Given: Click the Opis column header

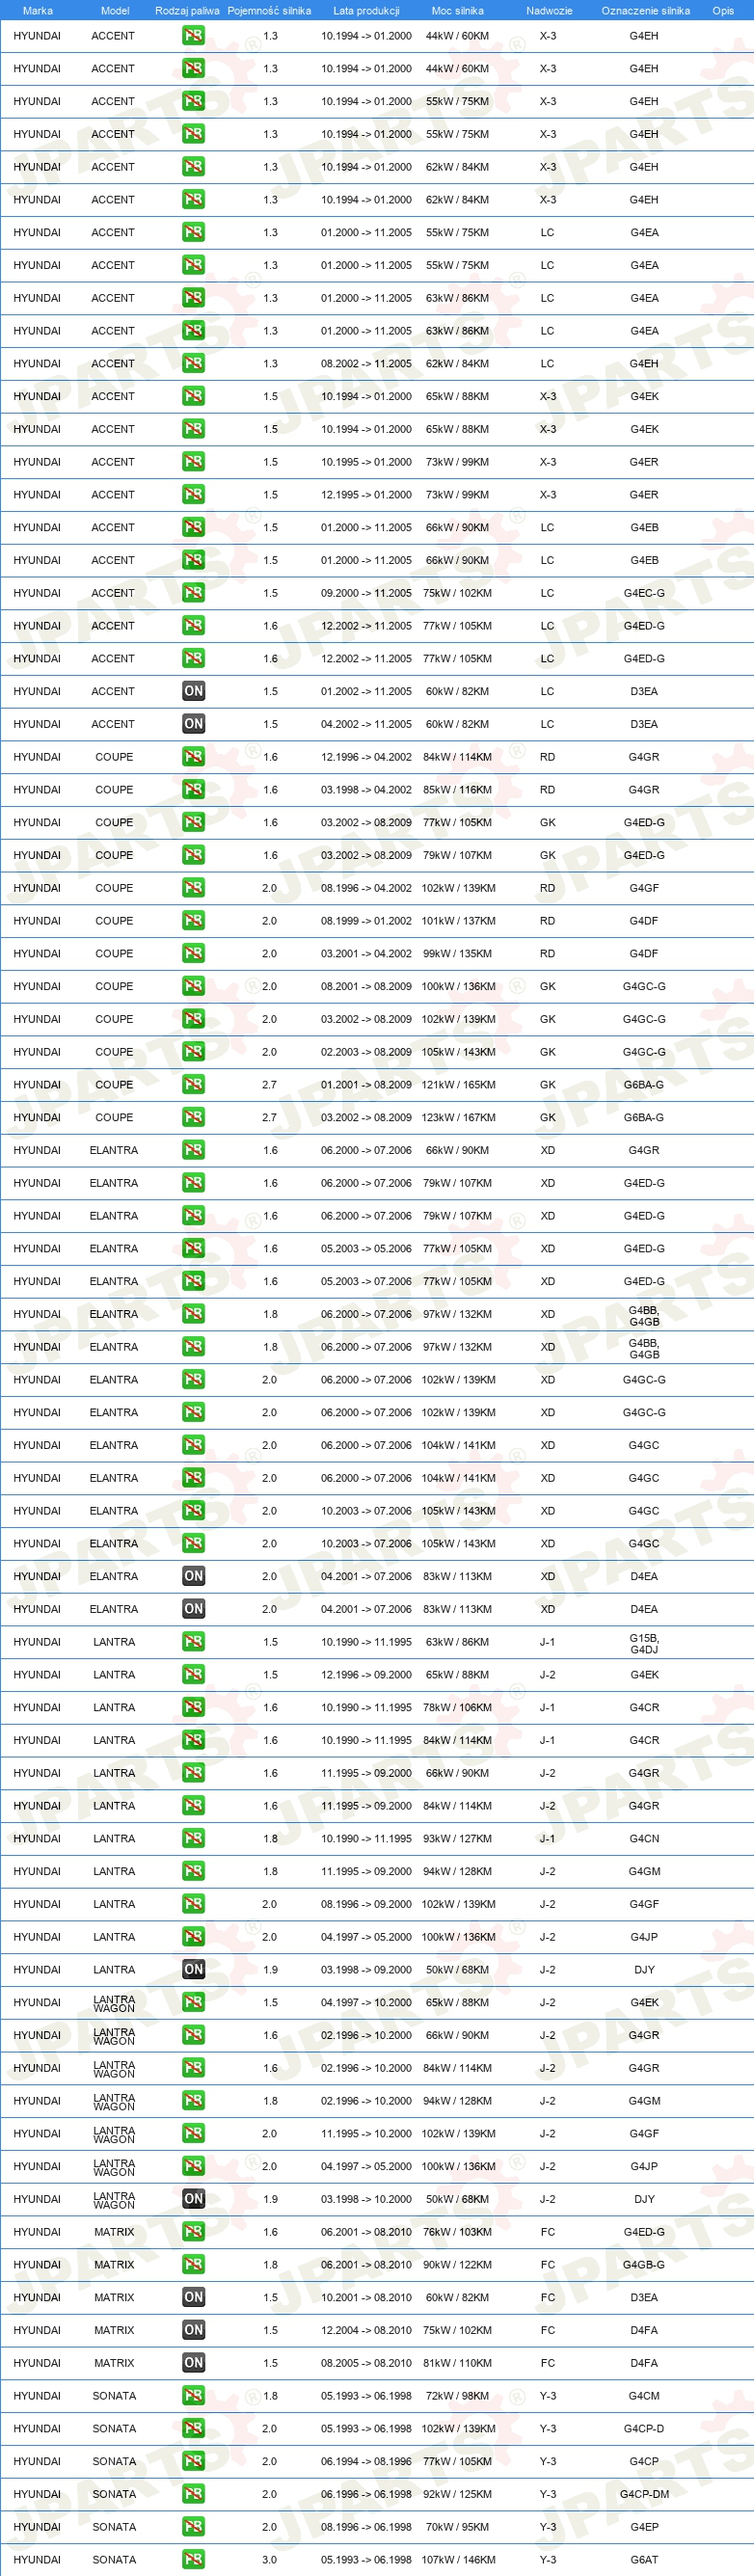Looking at the screenshot, I should [723, 11].
